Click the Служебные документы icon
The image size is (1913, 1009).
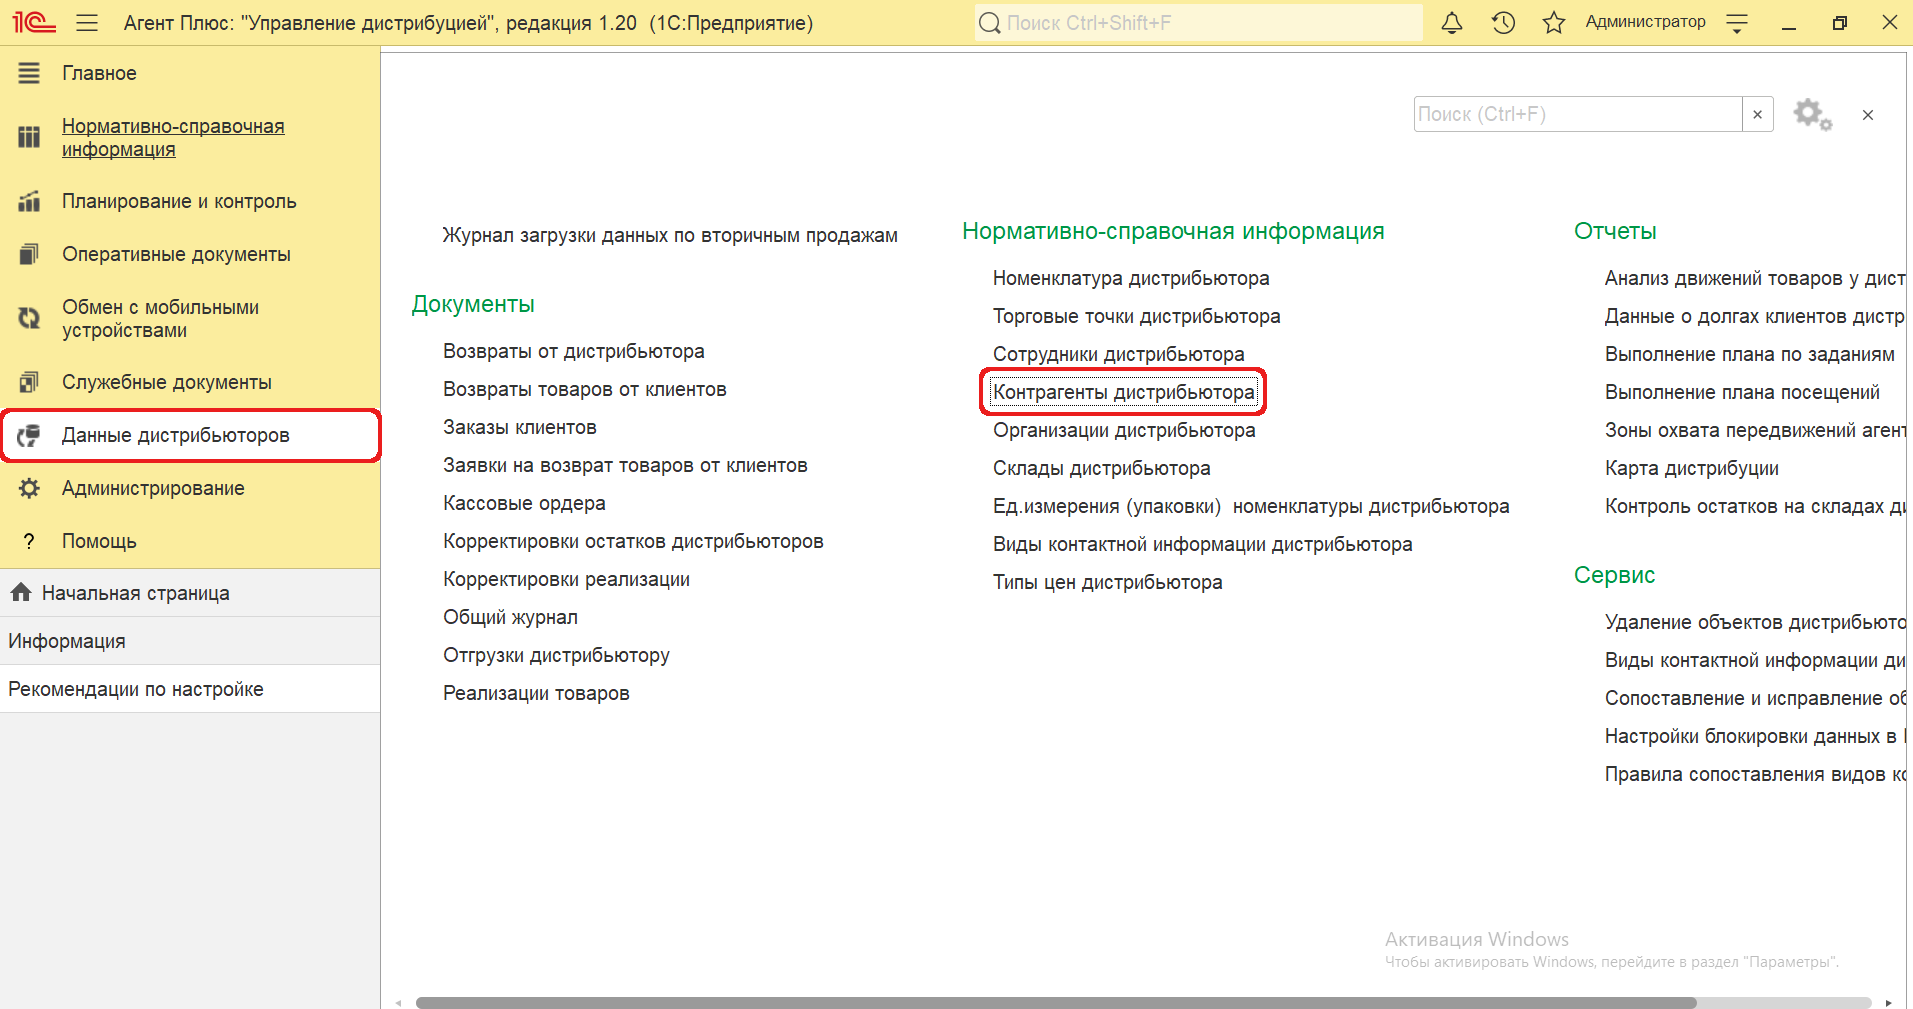[x=29, y=382]
